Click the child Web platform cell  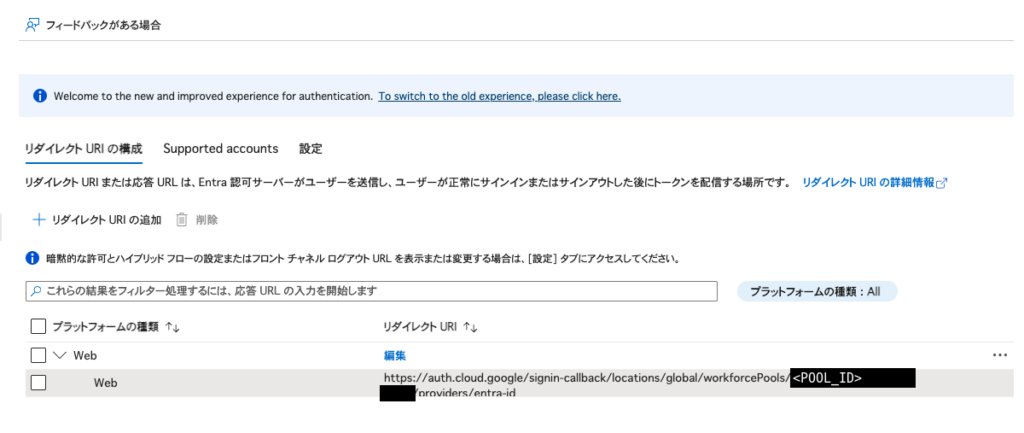tap(105, 383)
